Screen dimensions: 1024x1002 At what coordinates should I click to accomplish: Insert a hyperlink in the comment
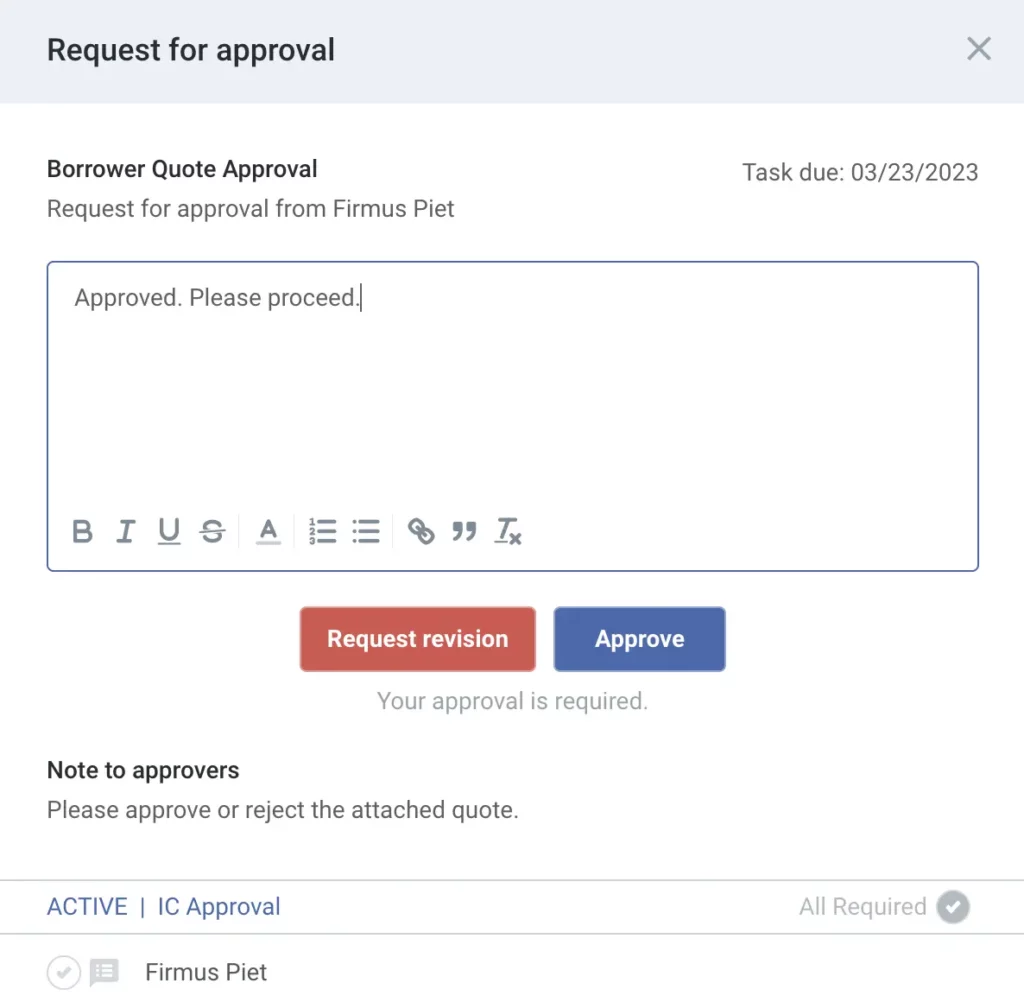click(421, 531)
